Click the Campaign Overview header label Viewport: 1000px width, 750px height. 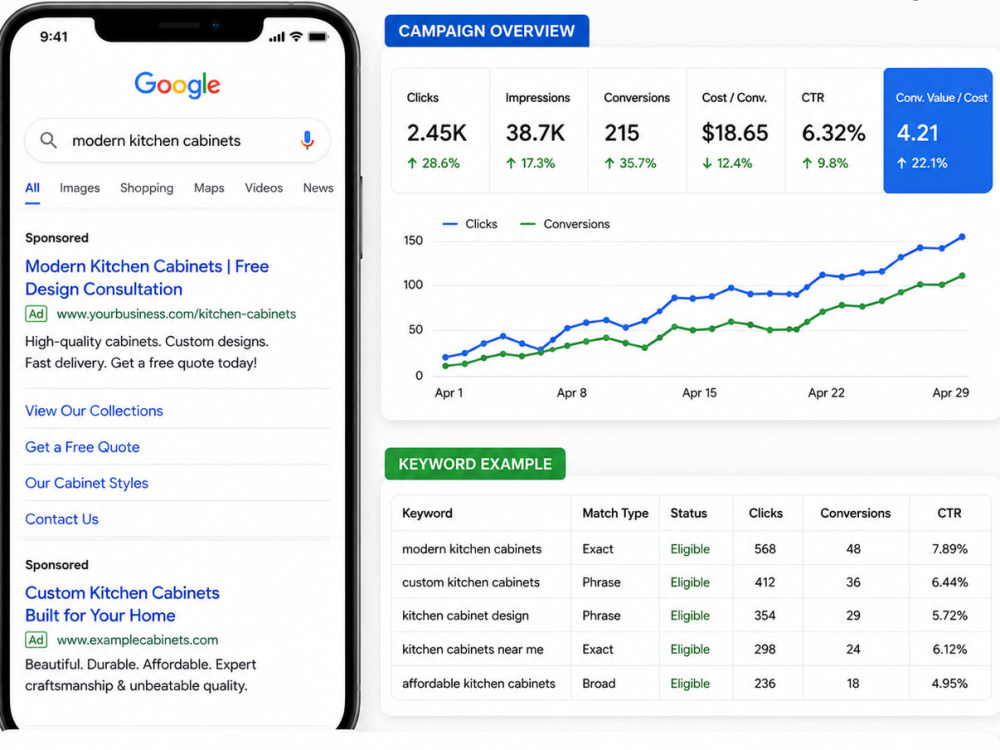point(487,31)
